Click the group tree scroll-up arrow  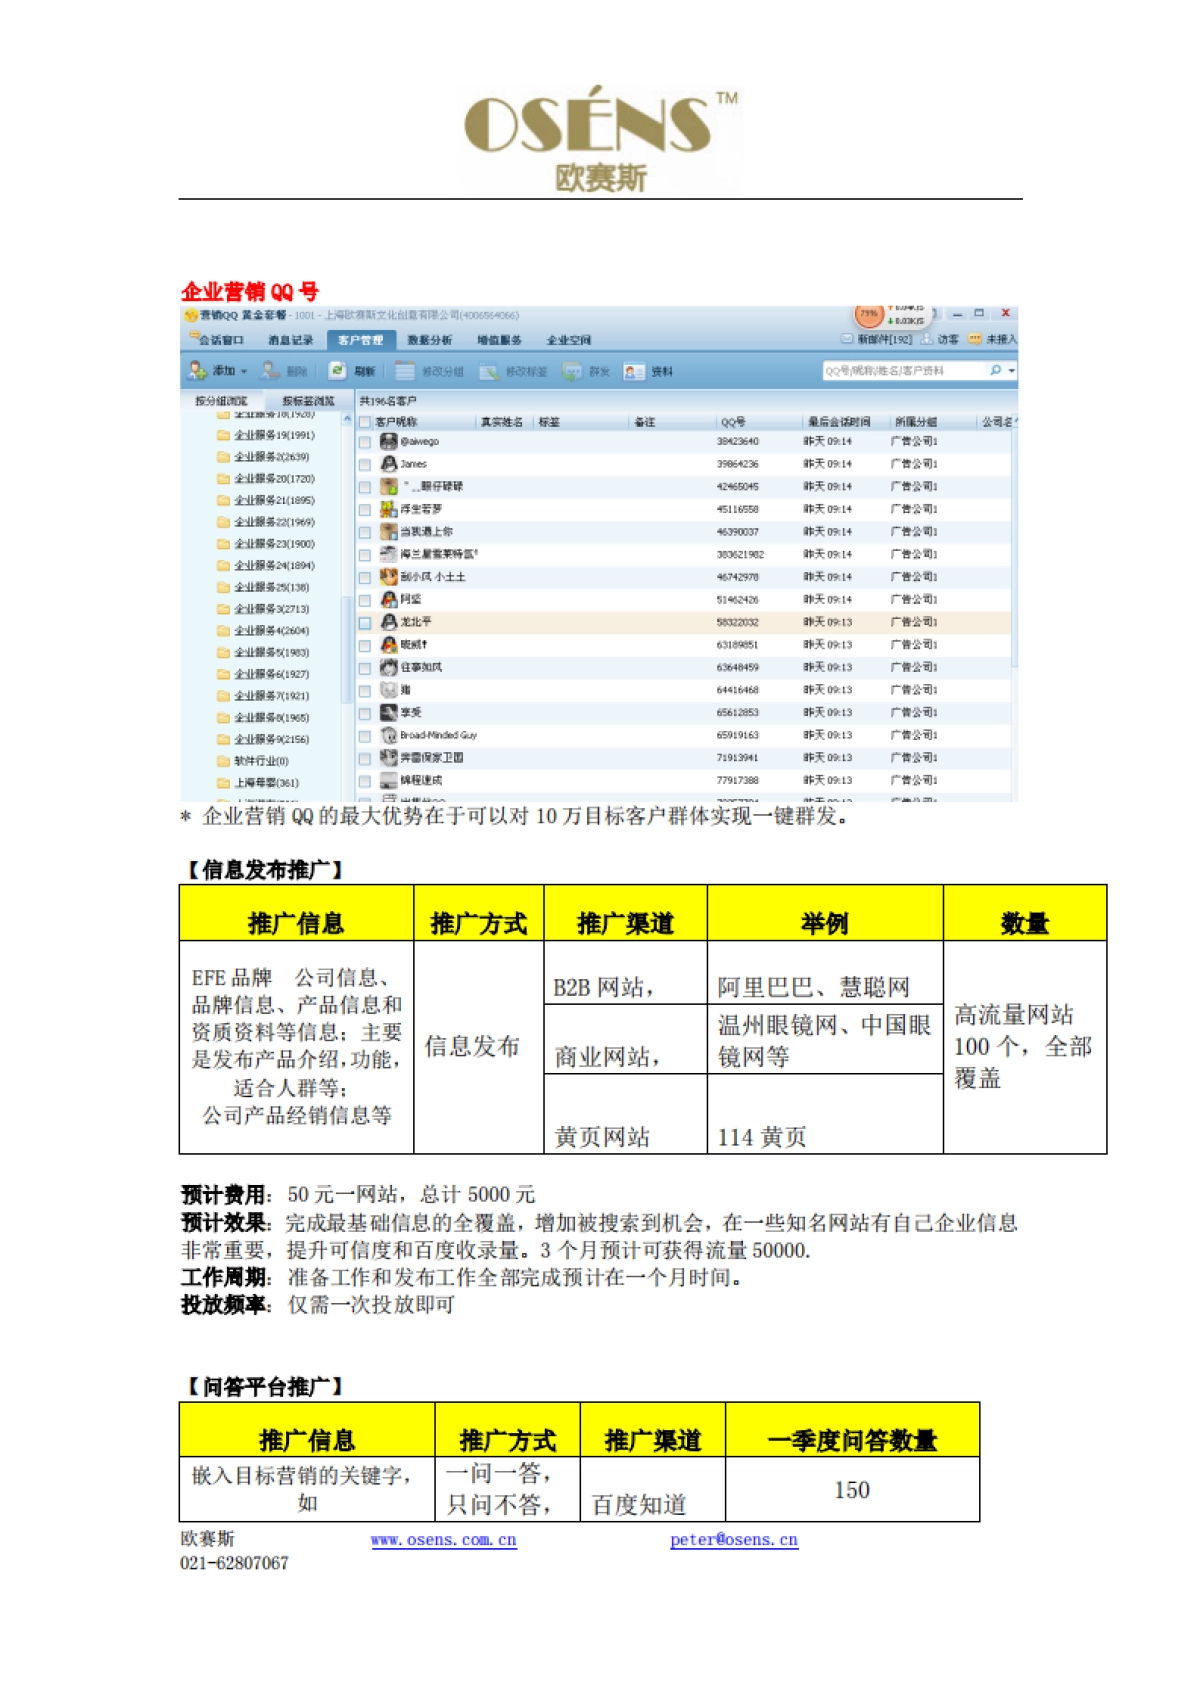(347, 419)
